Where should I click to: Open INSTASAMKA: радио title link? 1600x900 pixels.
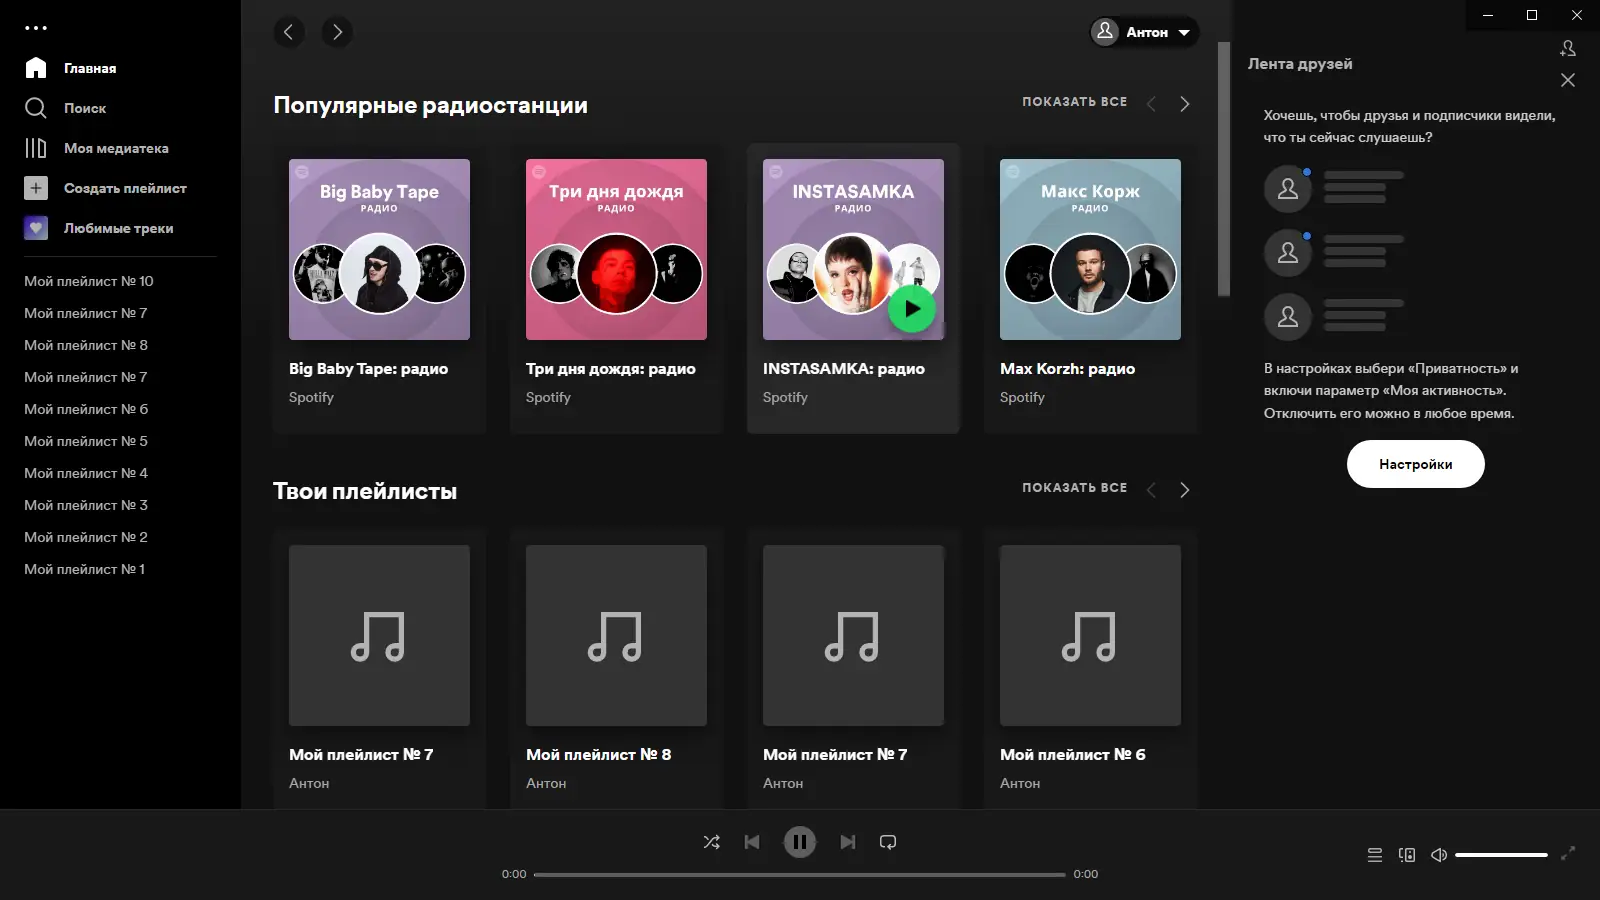[x=844, y=369]
